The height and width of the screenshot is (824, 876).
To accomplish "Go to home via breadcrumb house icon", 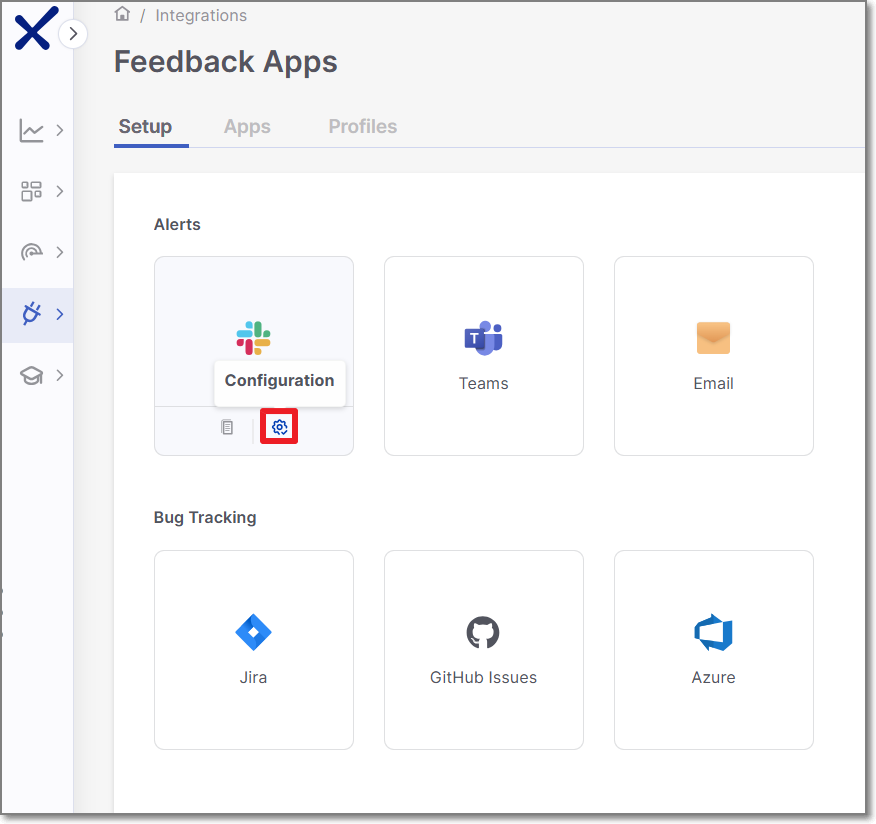I will (123, 15).
